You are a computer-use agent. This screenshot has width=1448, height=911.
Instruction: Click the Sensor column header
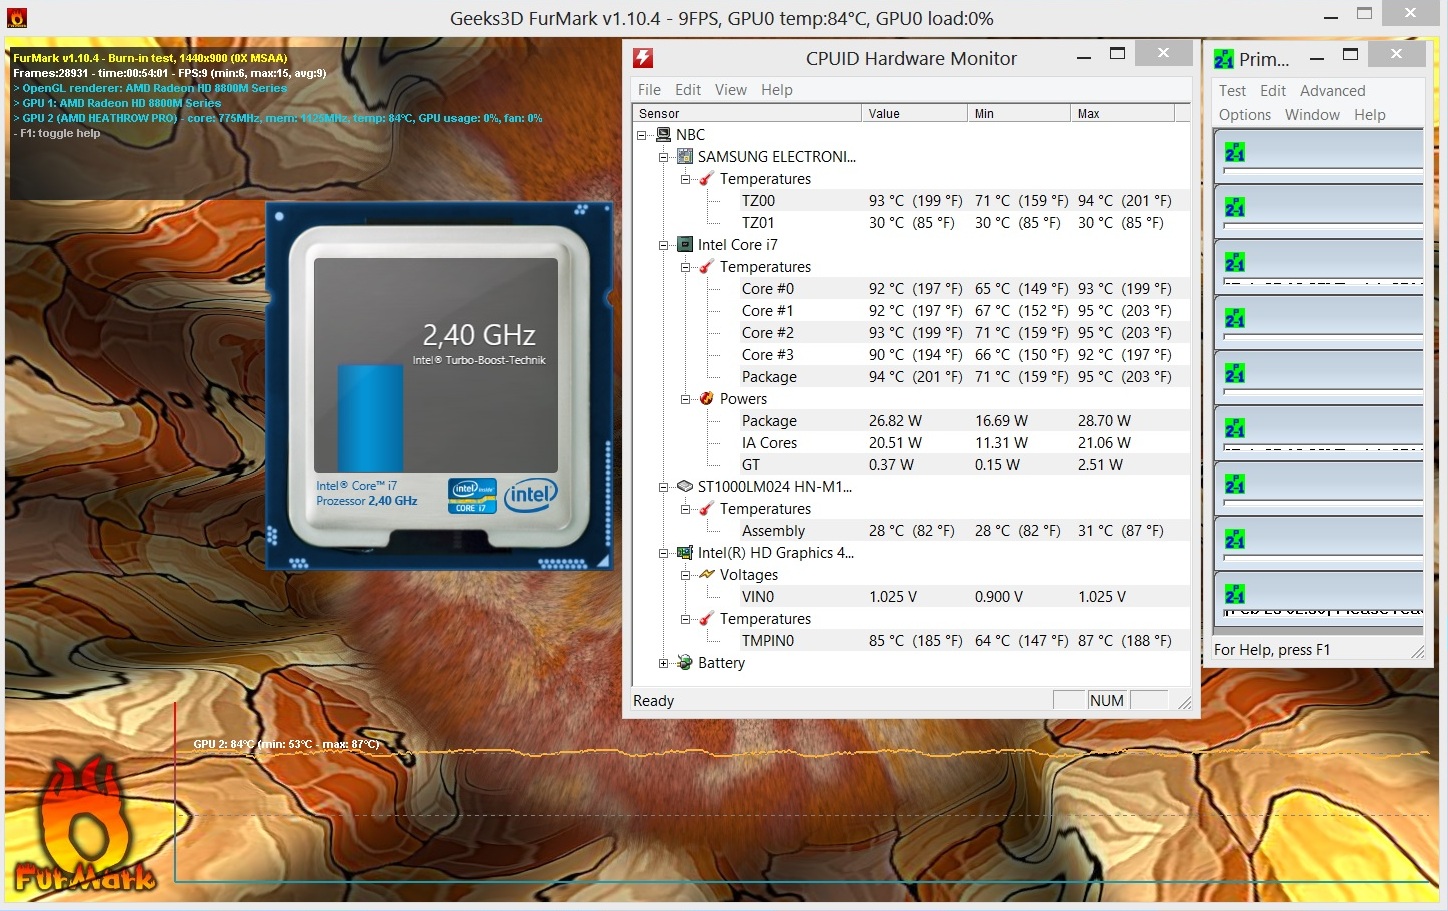747,113
